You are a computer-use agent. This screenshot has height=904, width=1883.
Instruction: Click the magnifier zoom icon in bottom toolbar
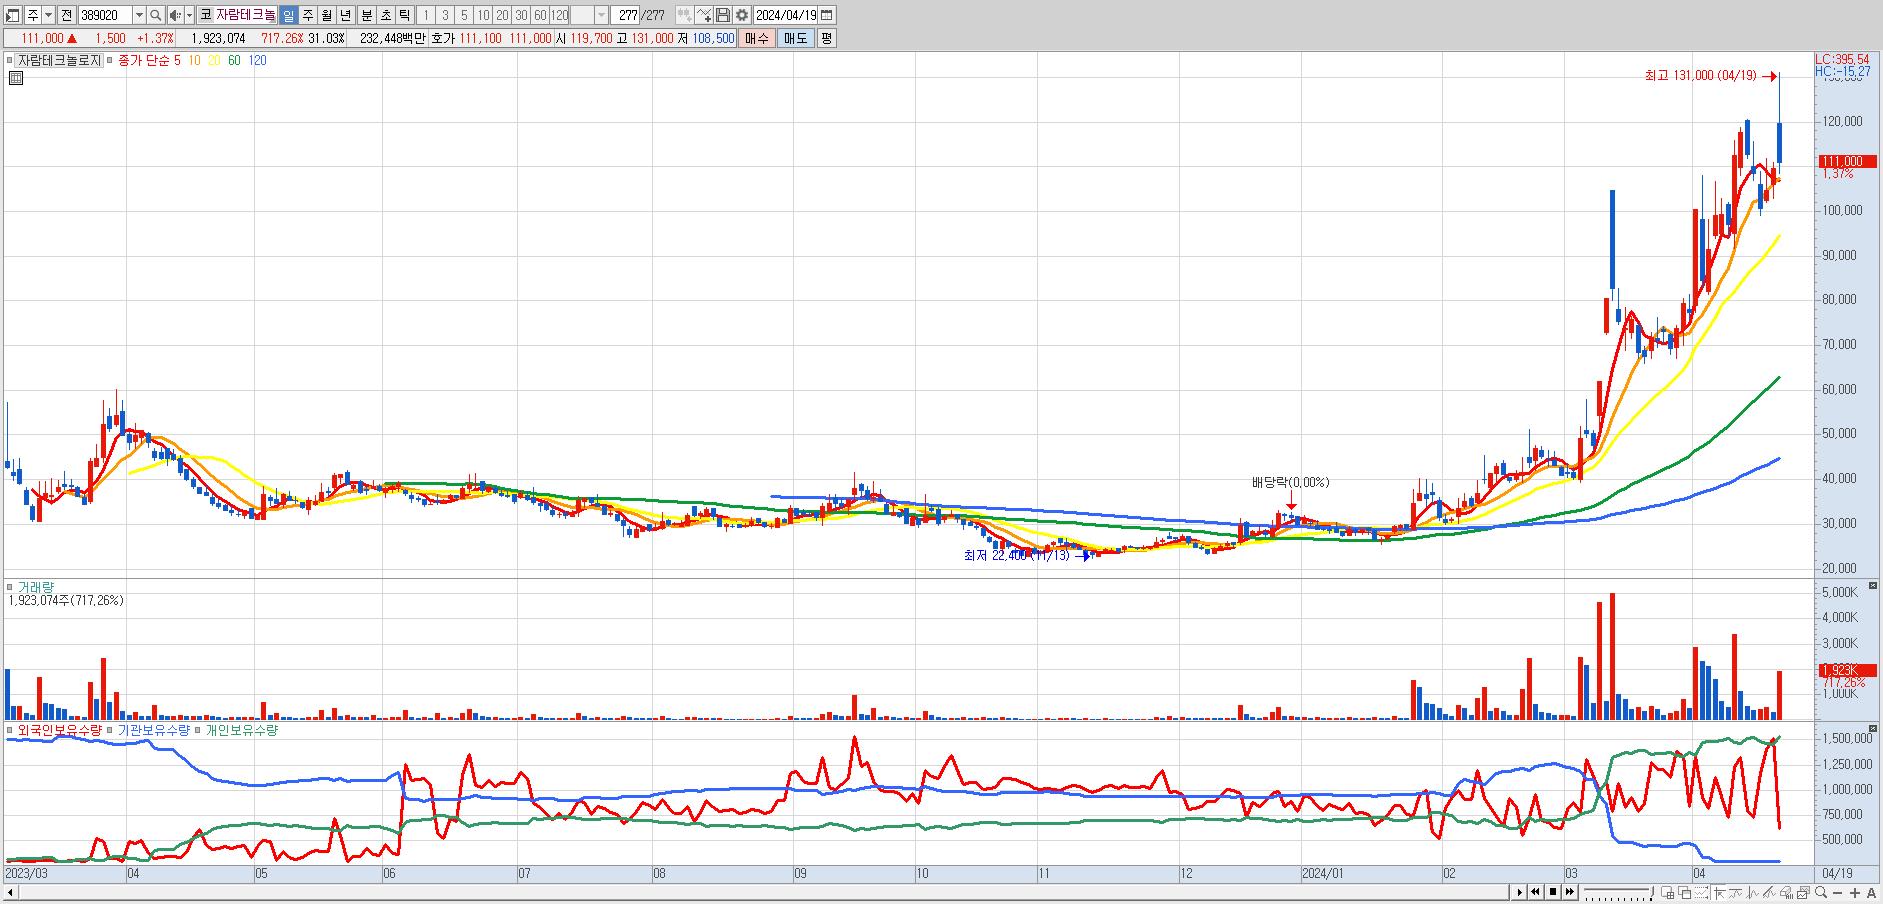coord(1821,892)
